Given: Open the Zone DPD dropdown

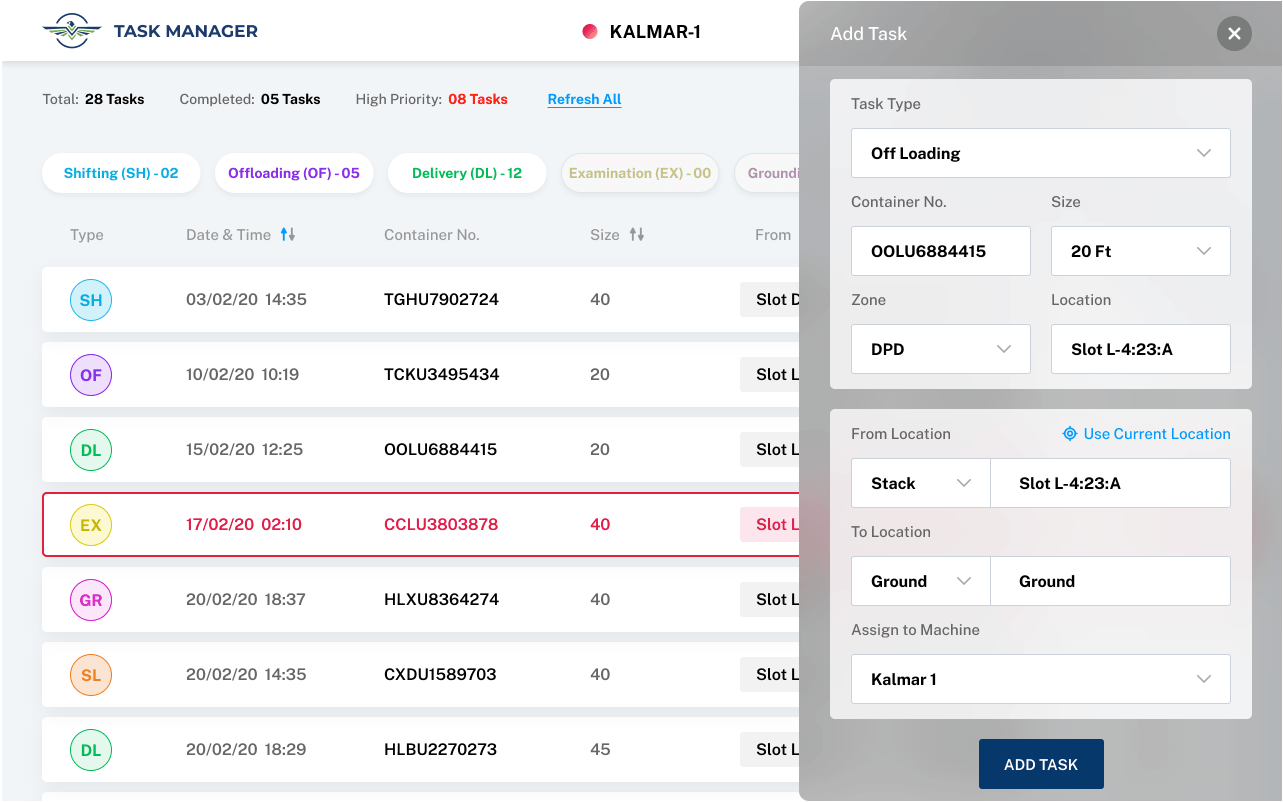Looking at the screenshot, I should (x=940, y=349).
